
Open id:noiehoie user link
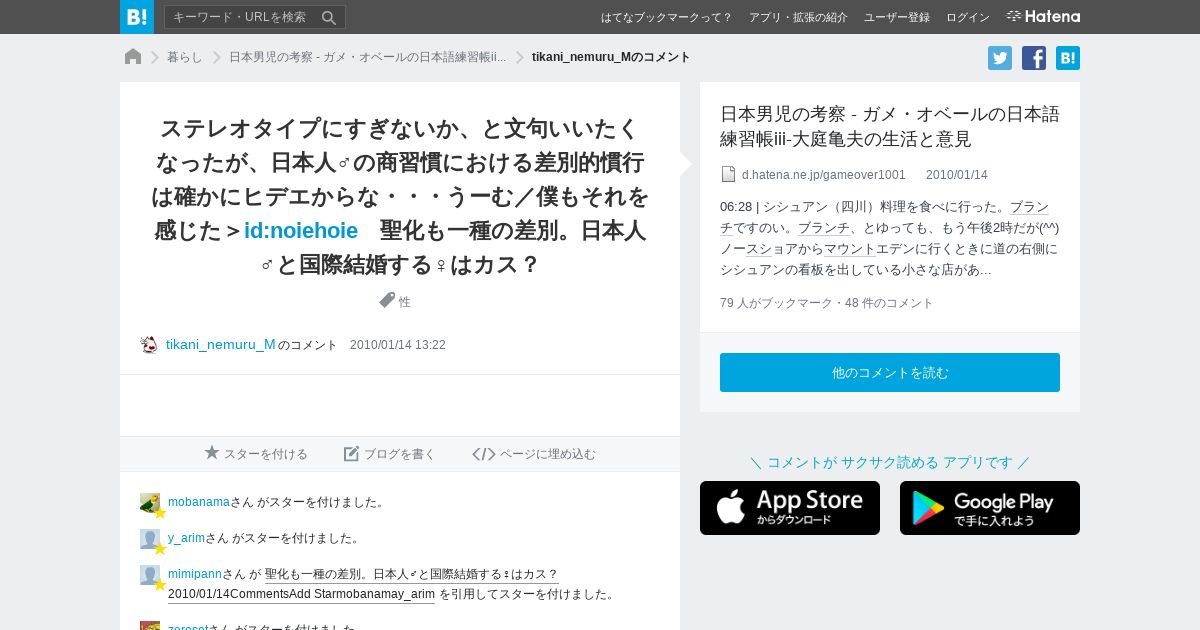(x=301, y=230)
